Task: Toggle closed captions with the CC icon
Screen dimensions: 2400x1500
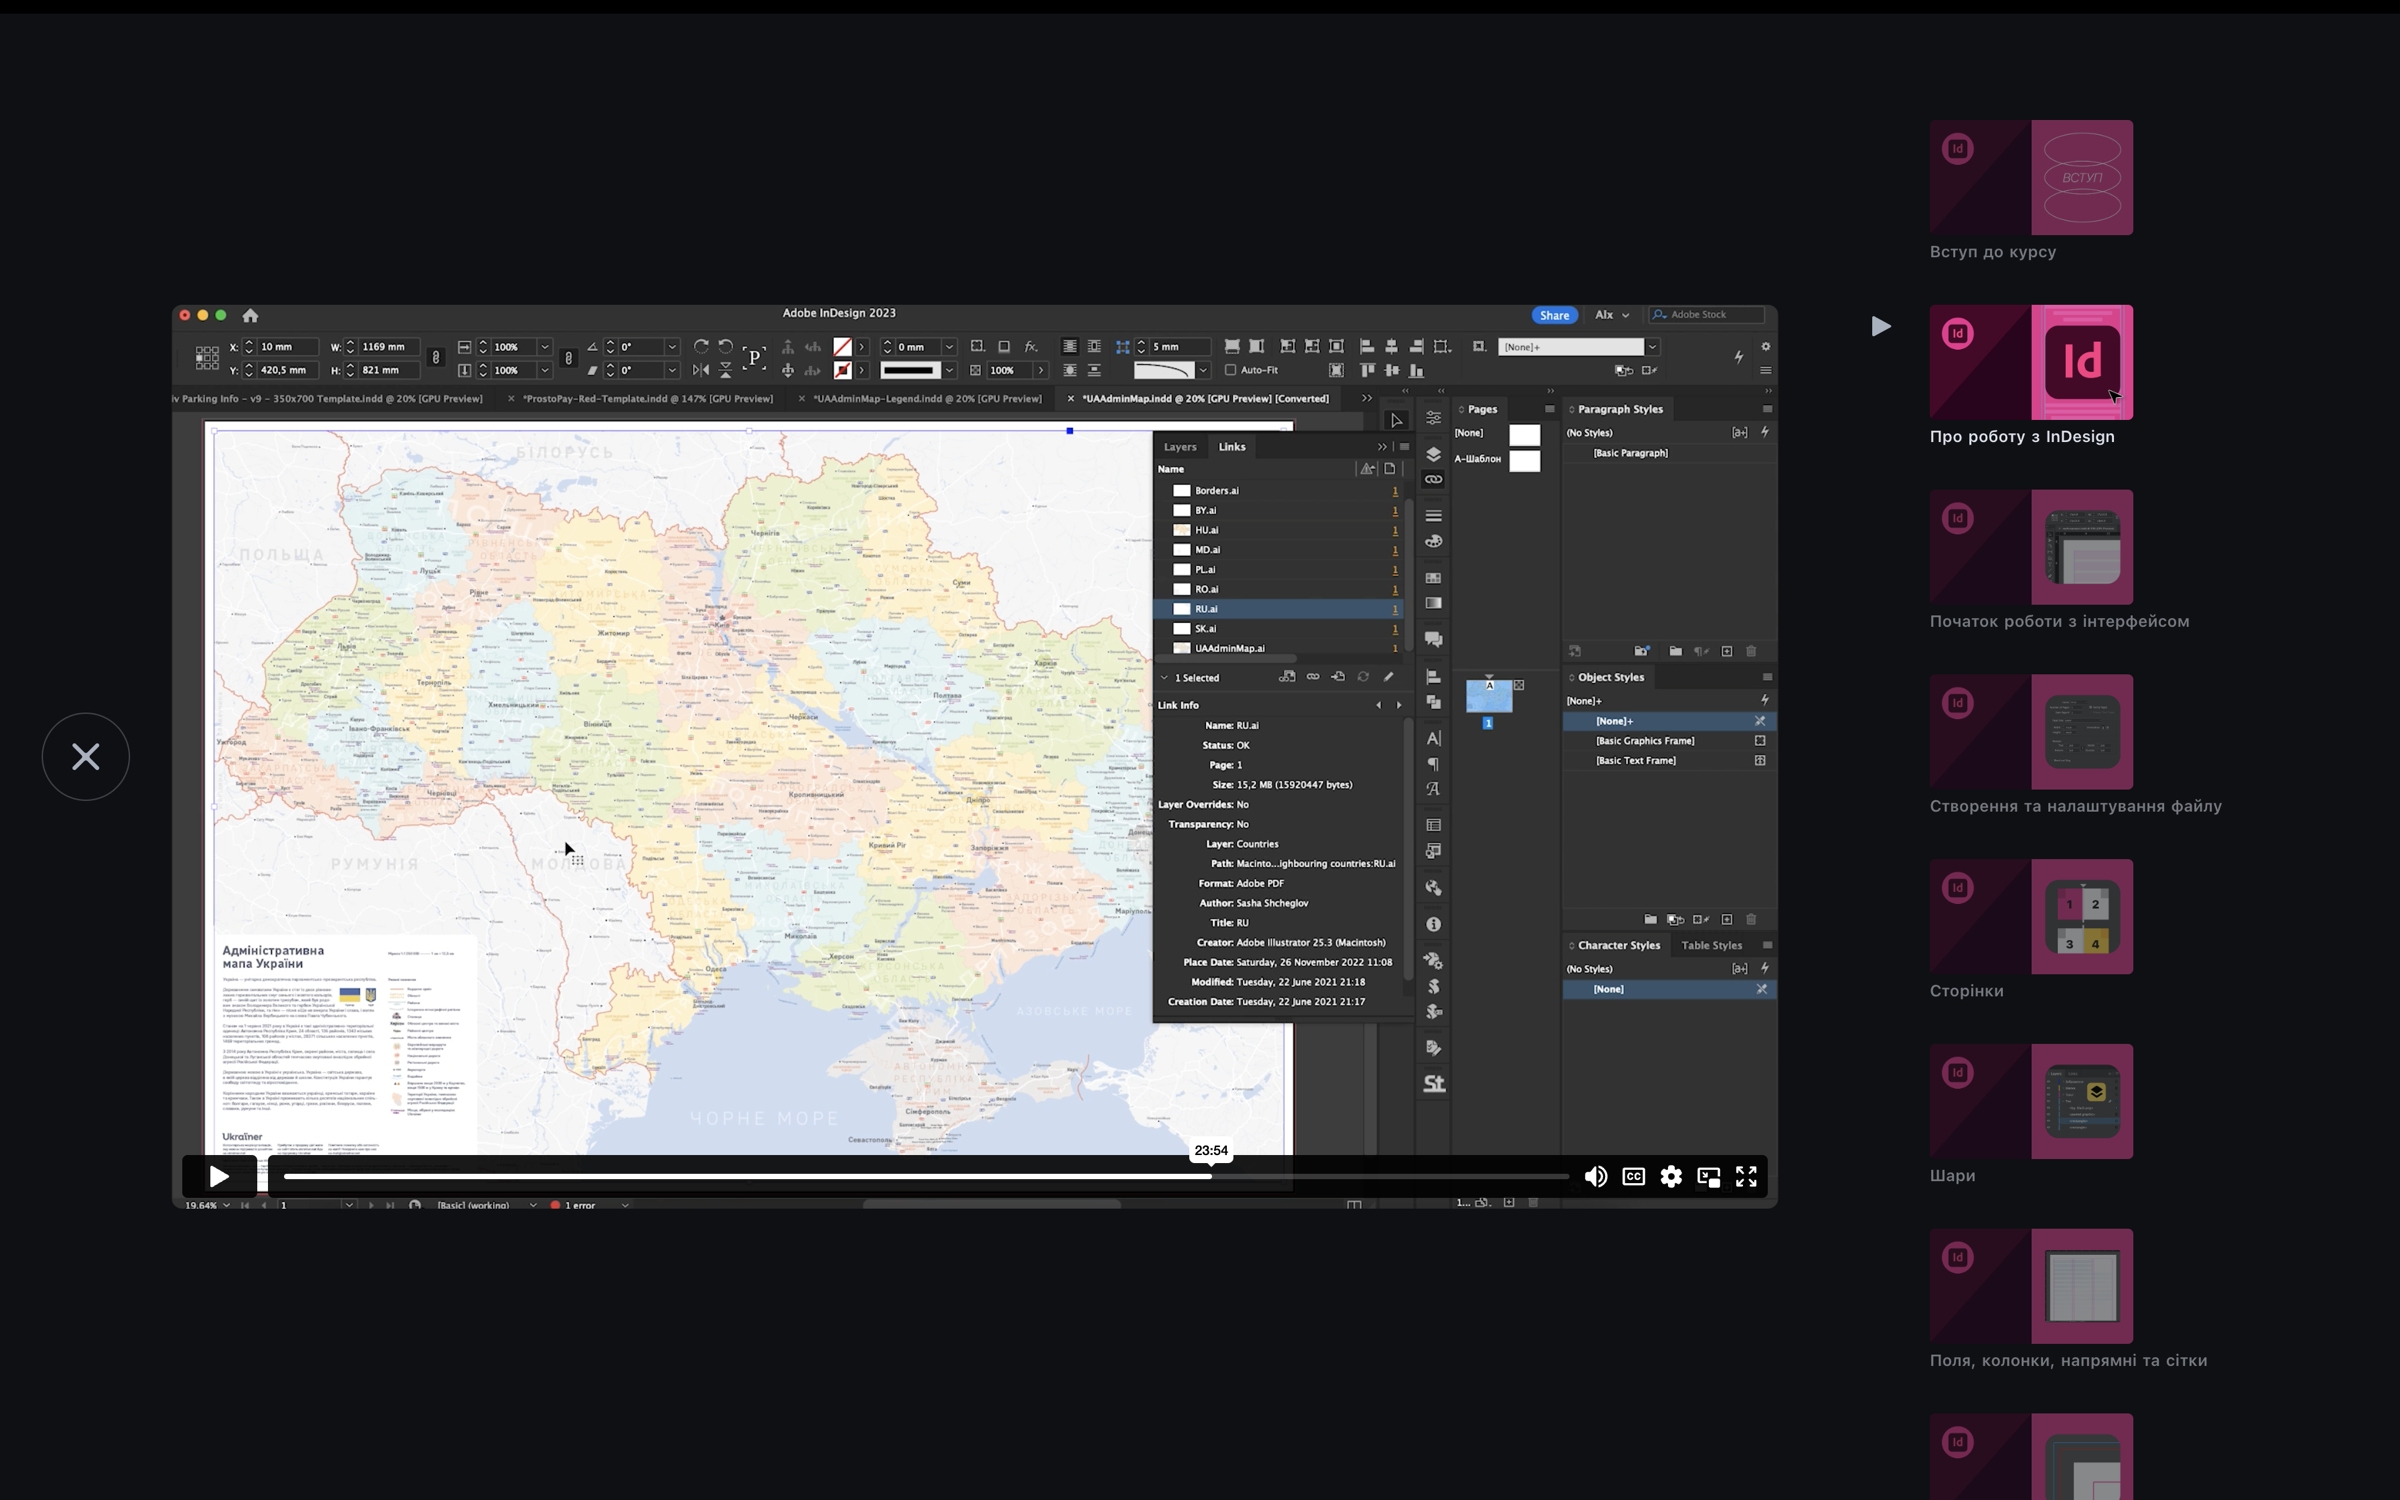Action: pos(1633,1177)
